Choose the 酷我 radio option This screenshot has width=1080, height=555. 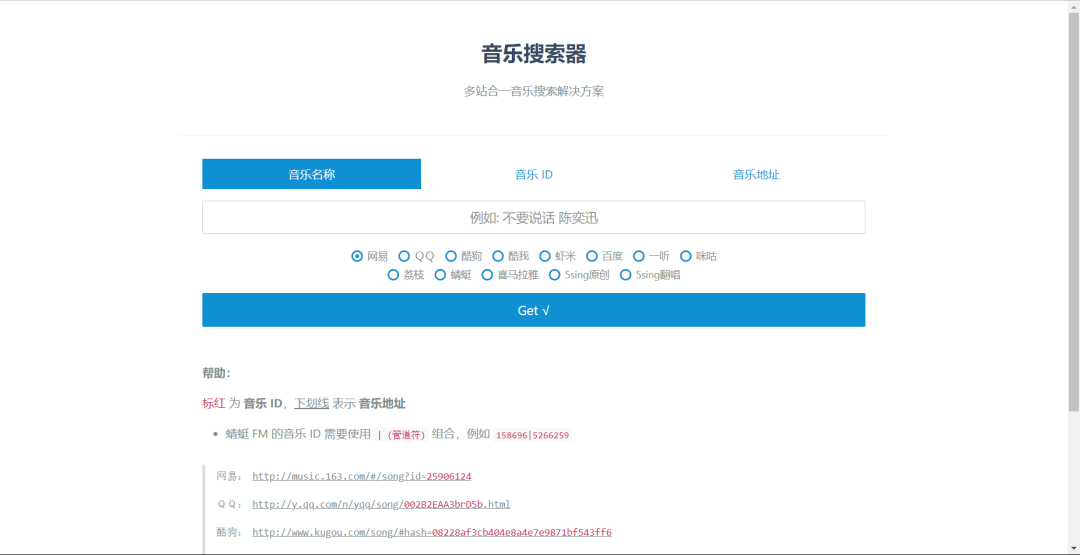point(498,256)
